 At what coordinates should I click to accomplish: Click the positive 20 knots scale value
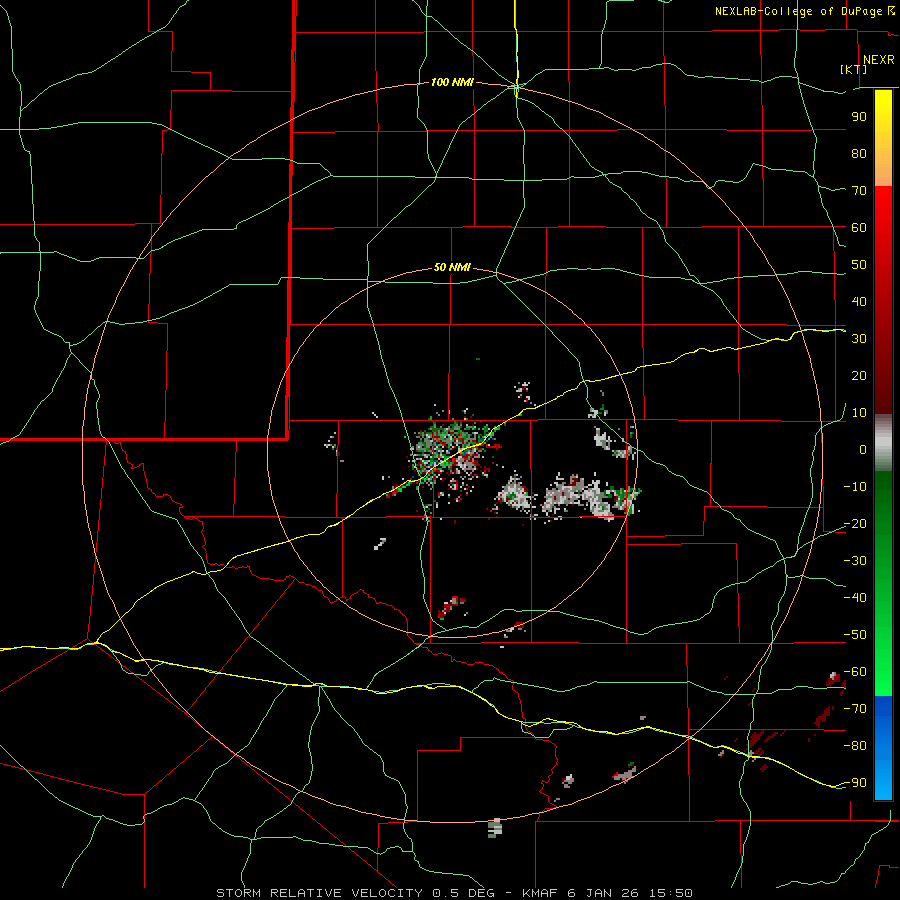click(x=859, y=375)
